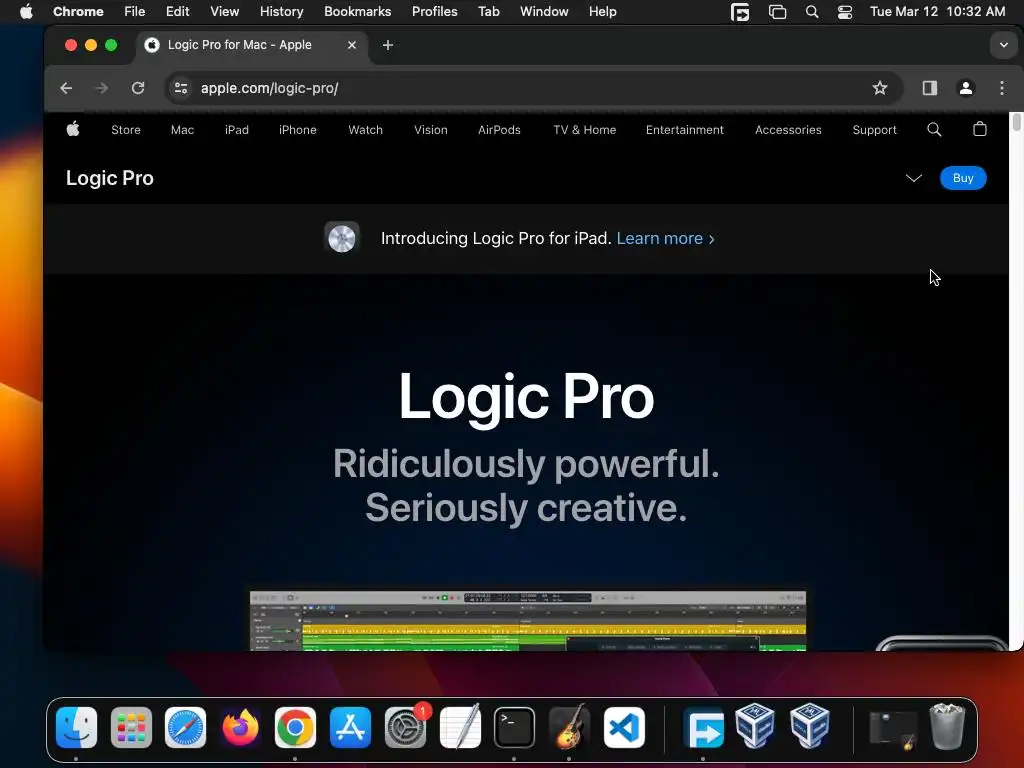1024x768 pixels.
Task: Launch GarageBand from the Dock
Action: pyautogui.click(x=569, y=727)
